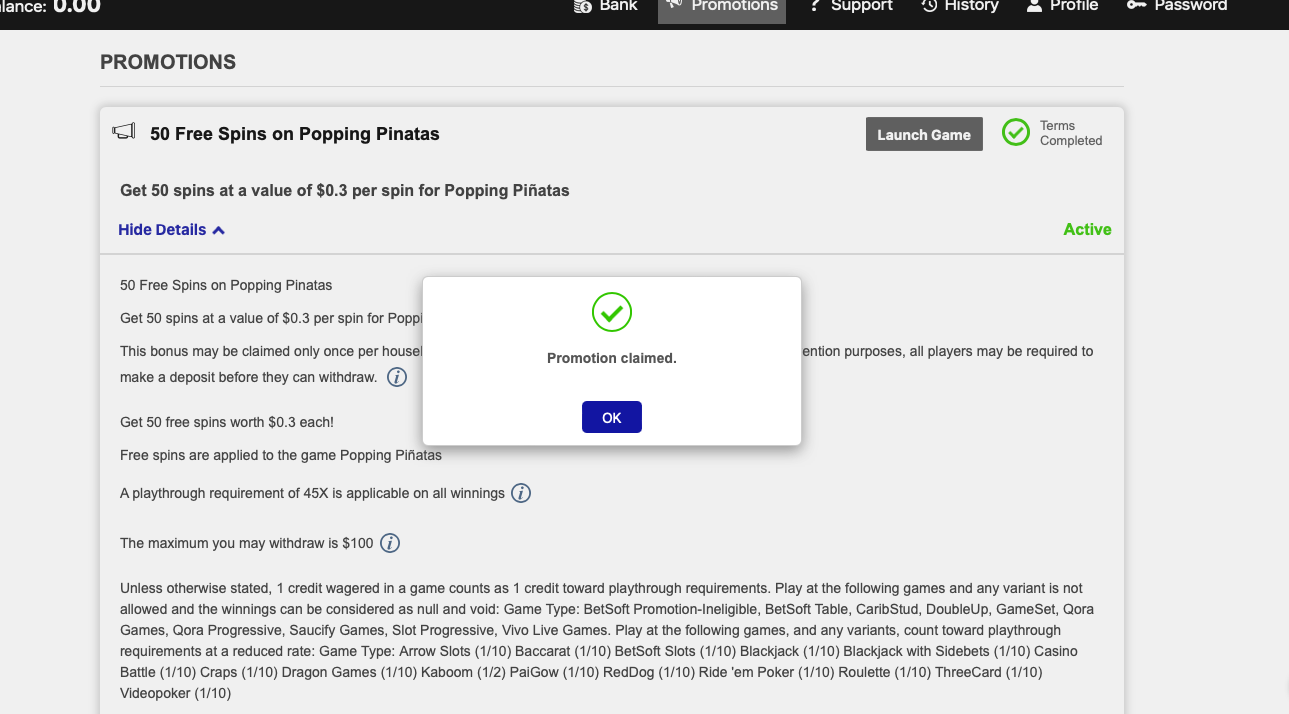Viewport: 1289px width, 714px height.
Task: Click the green Terms Completed checkmark
Action: tap(1016, 133)
